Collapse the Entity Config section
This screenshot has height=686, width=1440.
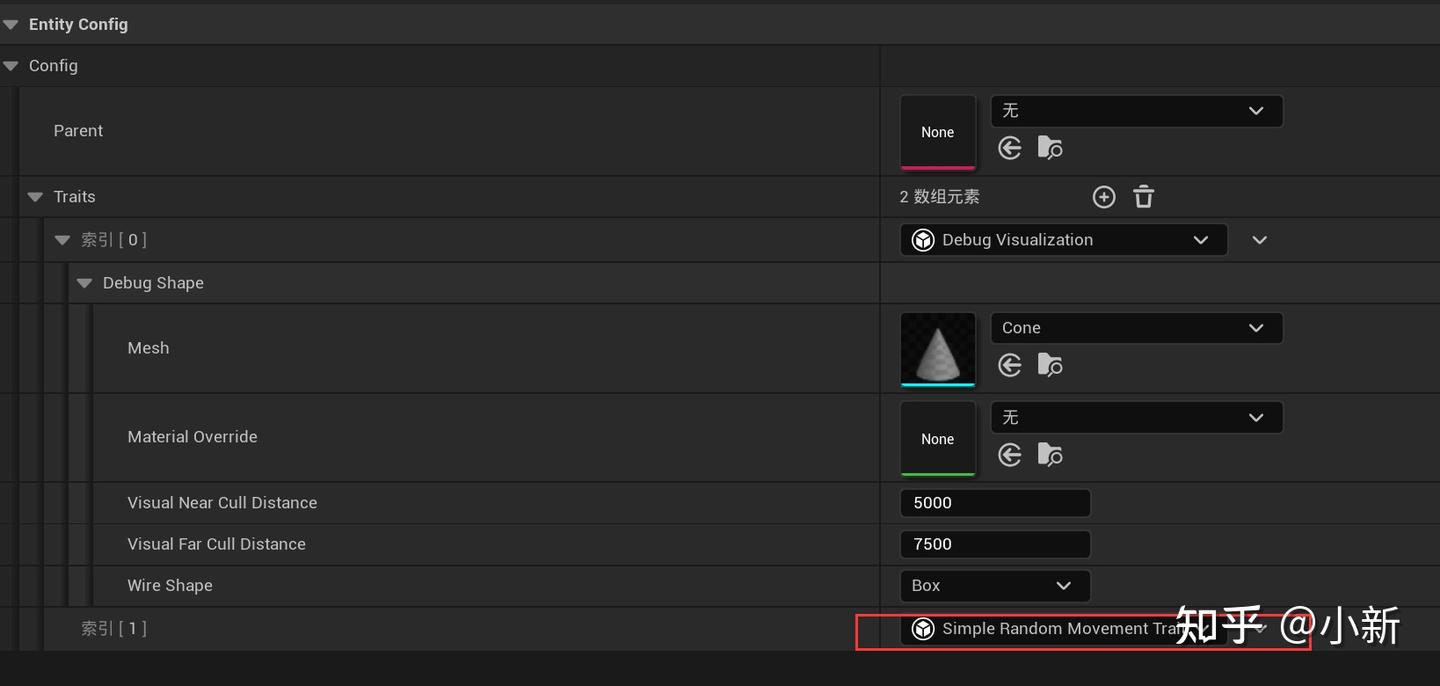pyautogui.click(x=11, y=24)
